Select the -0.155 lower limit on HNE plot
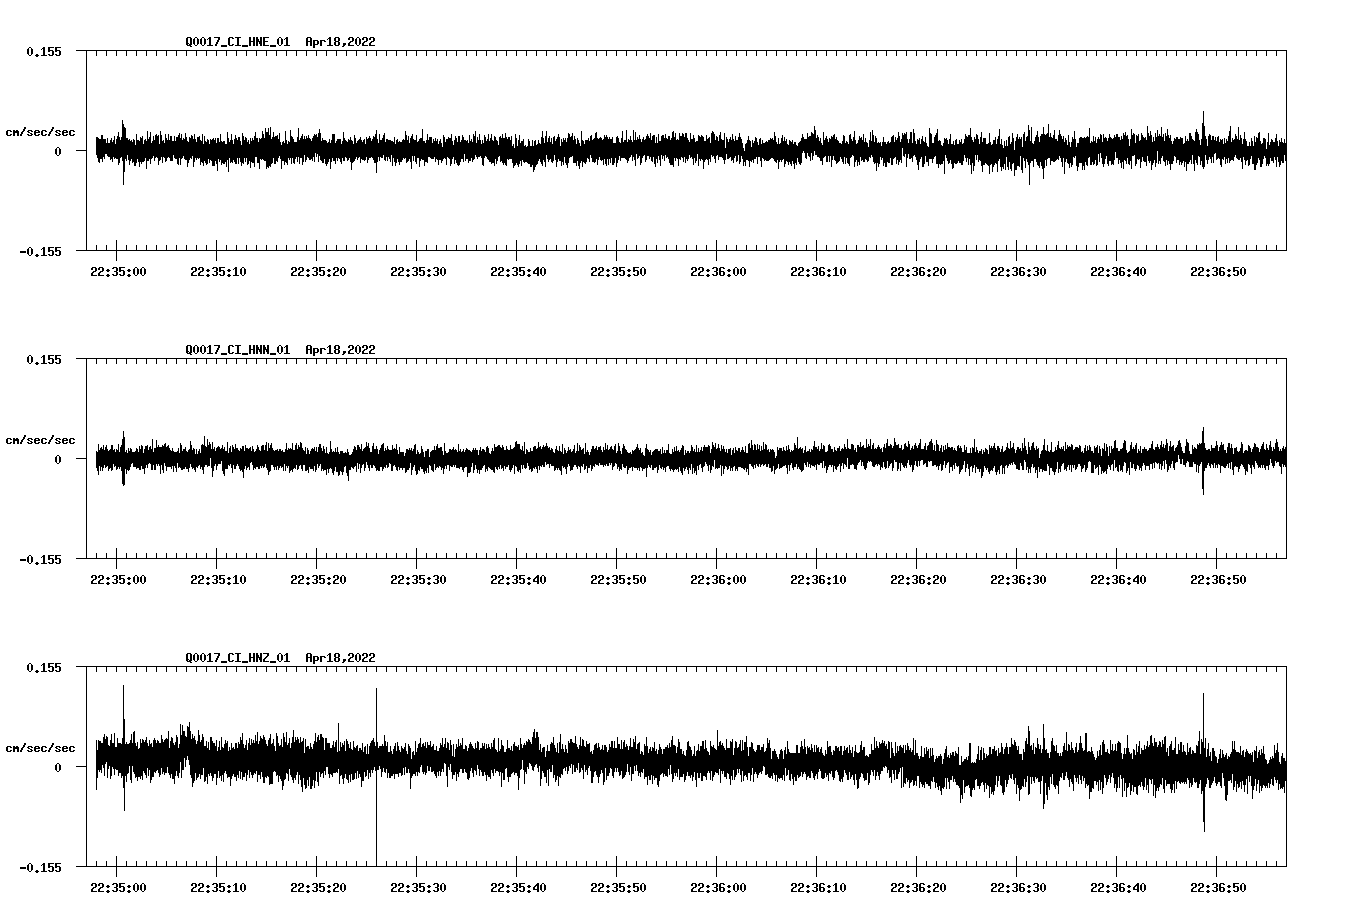This screenshot has height=924, width=1358. (40, 251)
